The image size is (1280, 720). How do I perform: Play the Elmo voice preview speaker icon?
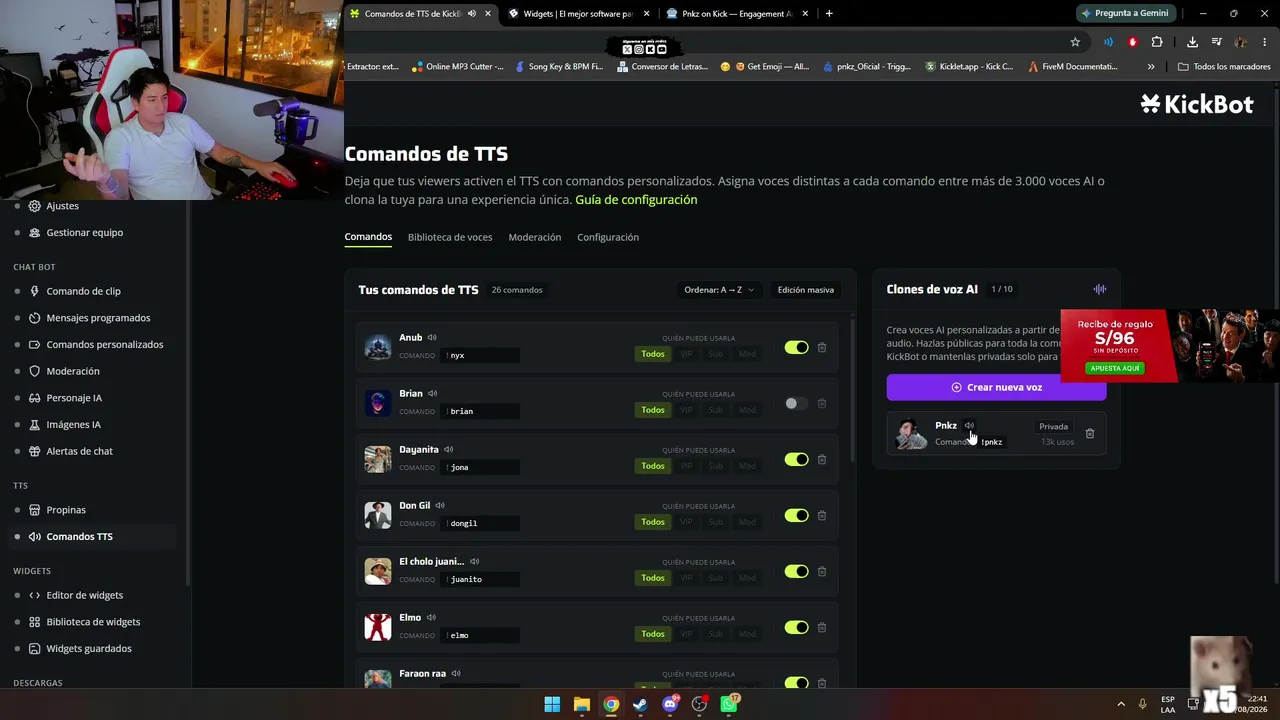click(x=430, y=618)
